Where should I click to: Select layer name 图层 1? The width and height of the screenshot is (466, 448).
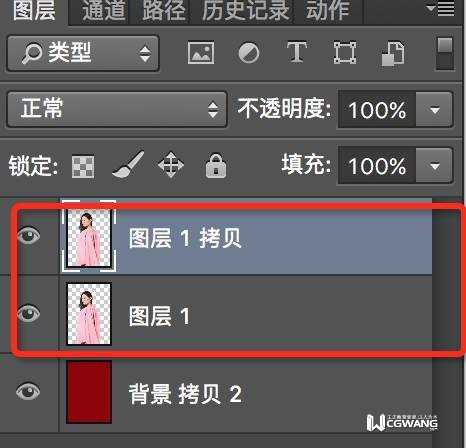159,316
